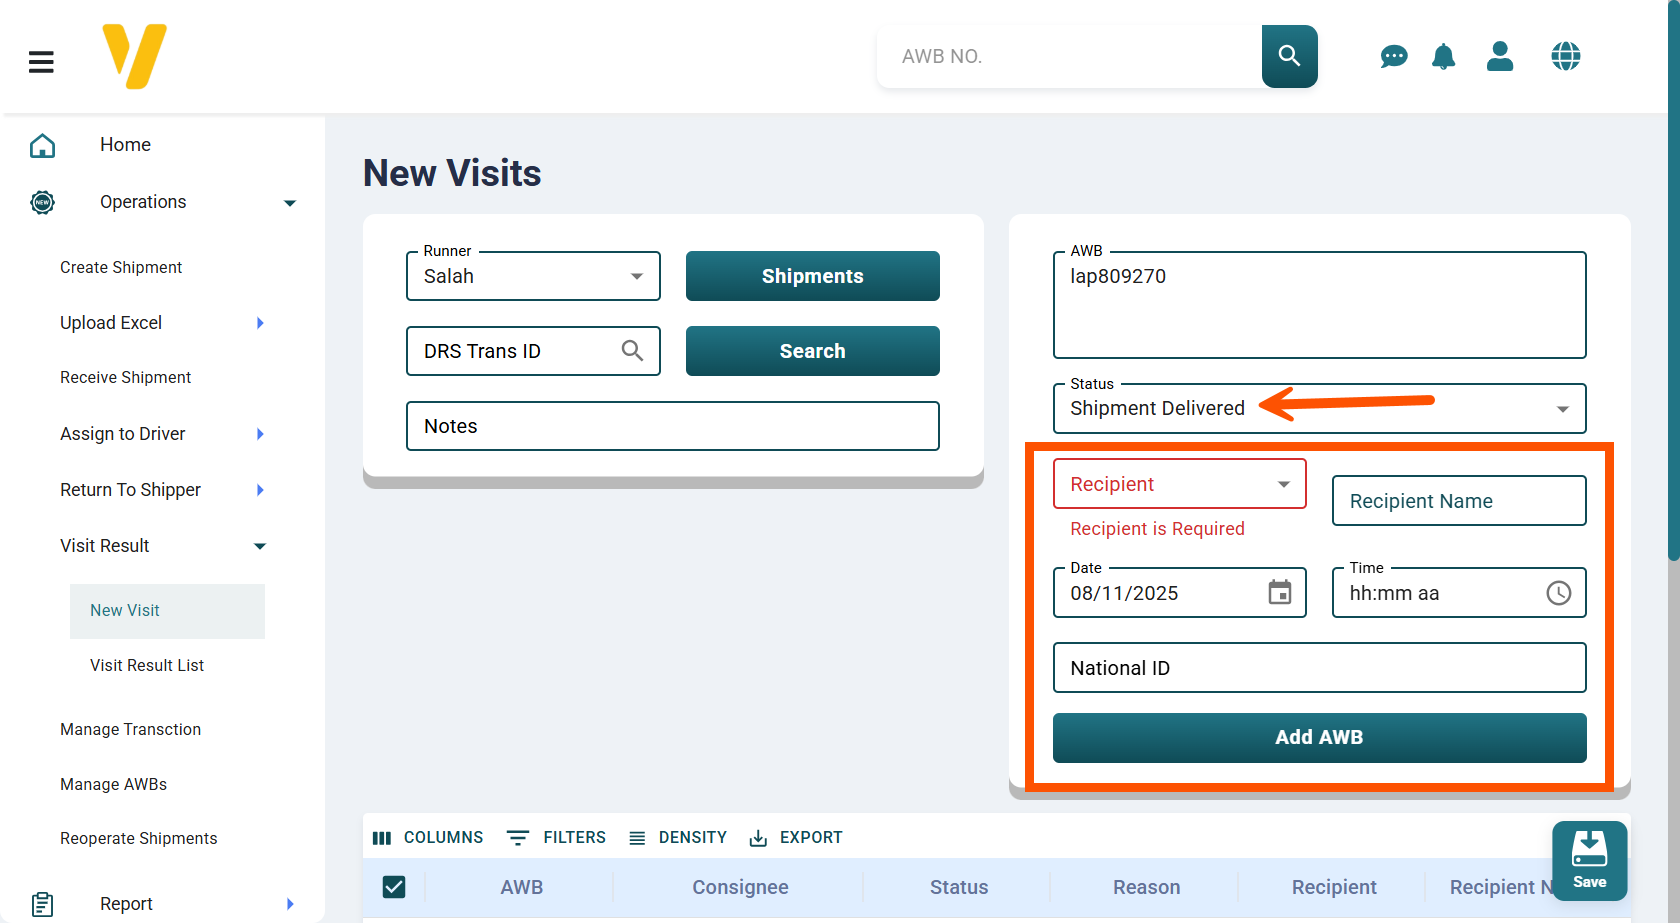Click the globe language icon
The width and height of the screenshot is (1680, 923).
point(1565,57)
